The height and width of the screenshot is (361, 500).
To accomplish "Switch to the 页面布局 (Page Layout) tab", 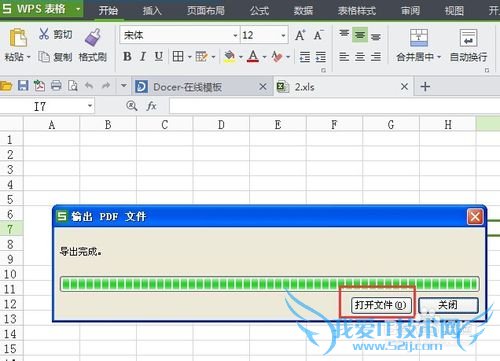I will [206, 11].
